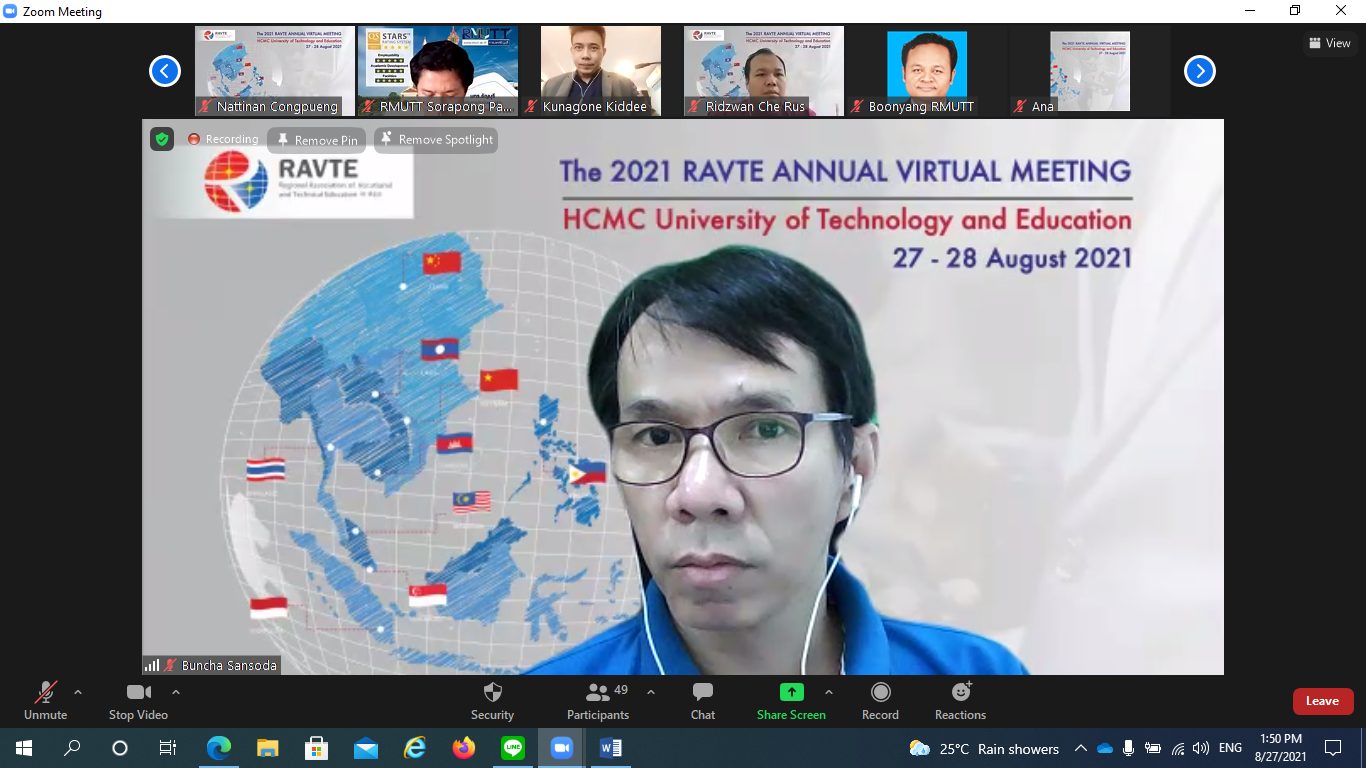Select Ridzwan Che Rus's video thumbnail
This screenshot has width=1366, height=768.
coord(764,71)
